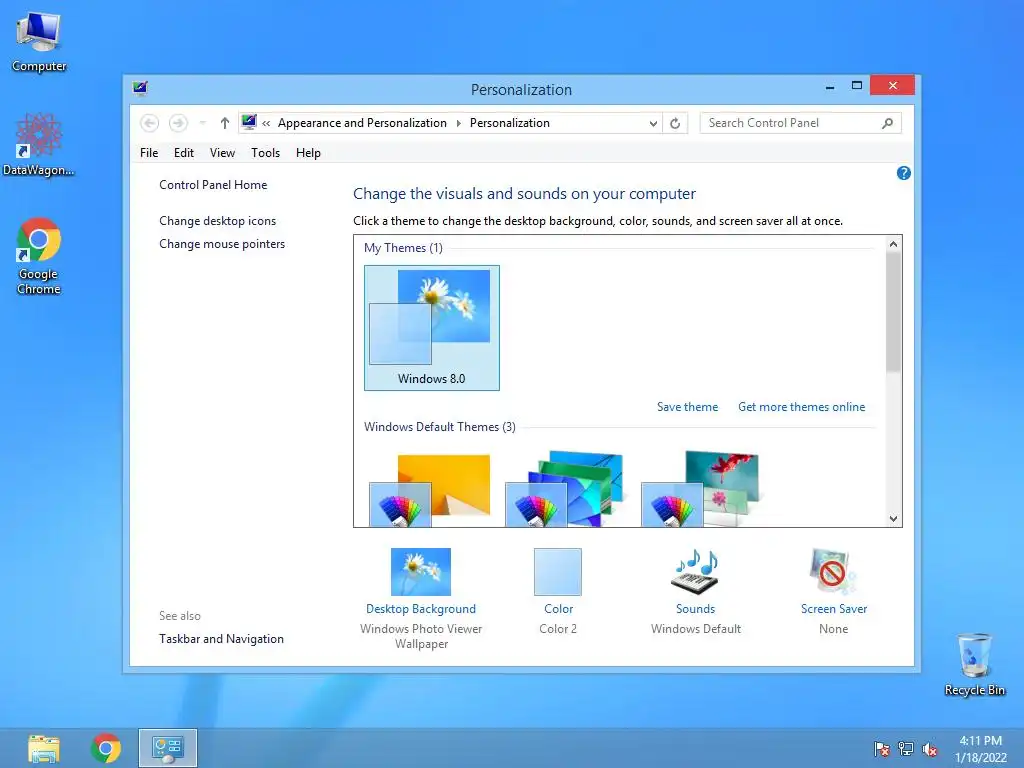The image size is (1024, 768).
Task: Select the flowers default theme
Action: (700, 489)
